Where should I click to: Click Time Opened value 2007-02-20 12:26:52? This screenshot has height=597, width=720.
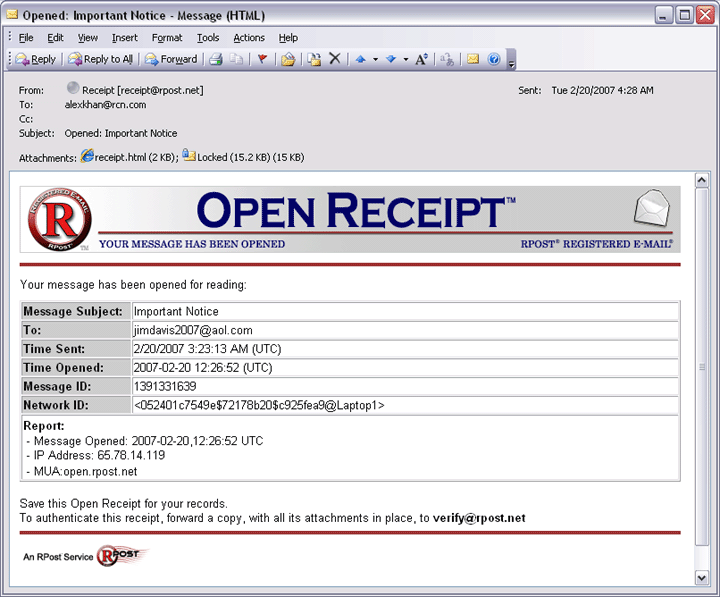click(x=203, y=368)
